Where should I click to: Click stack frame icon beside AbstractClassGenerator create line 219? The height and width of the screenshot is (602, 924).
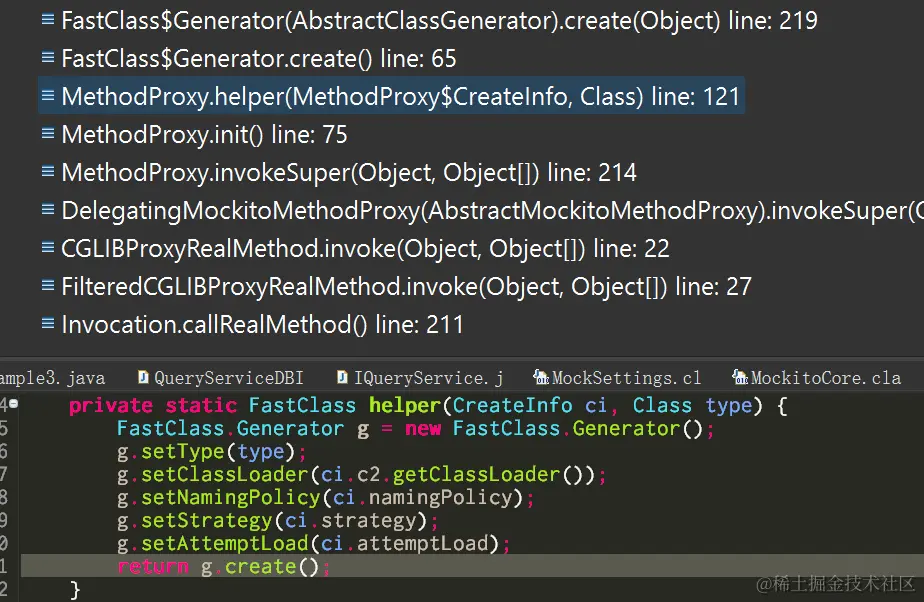(48, 20)
